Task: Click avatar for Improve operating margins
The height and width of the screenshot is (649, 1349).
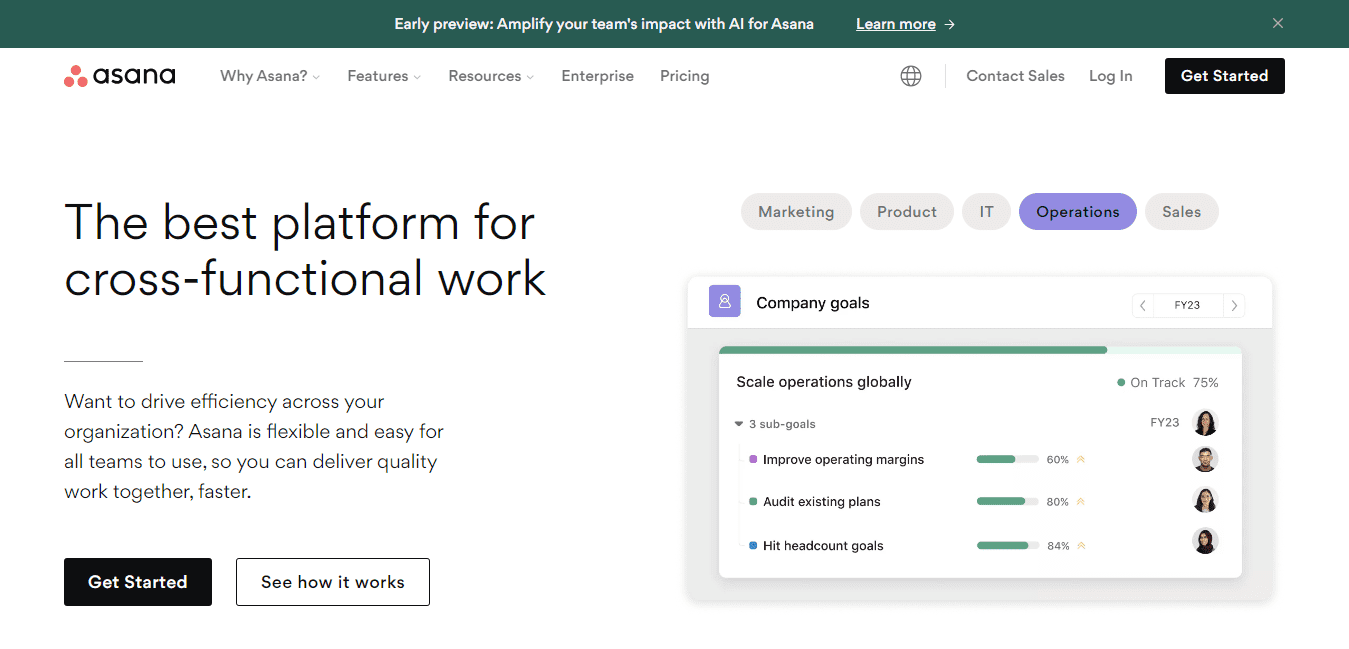Action: 1206,460
